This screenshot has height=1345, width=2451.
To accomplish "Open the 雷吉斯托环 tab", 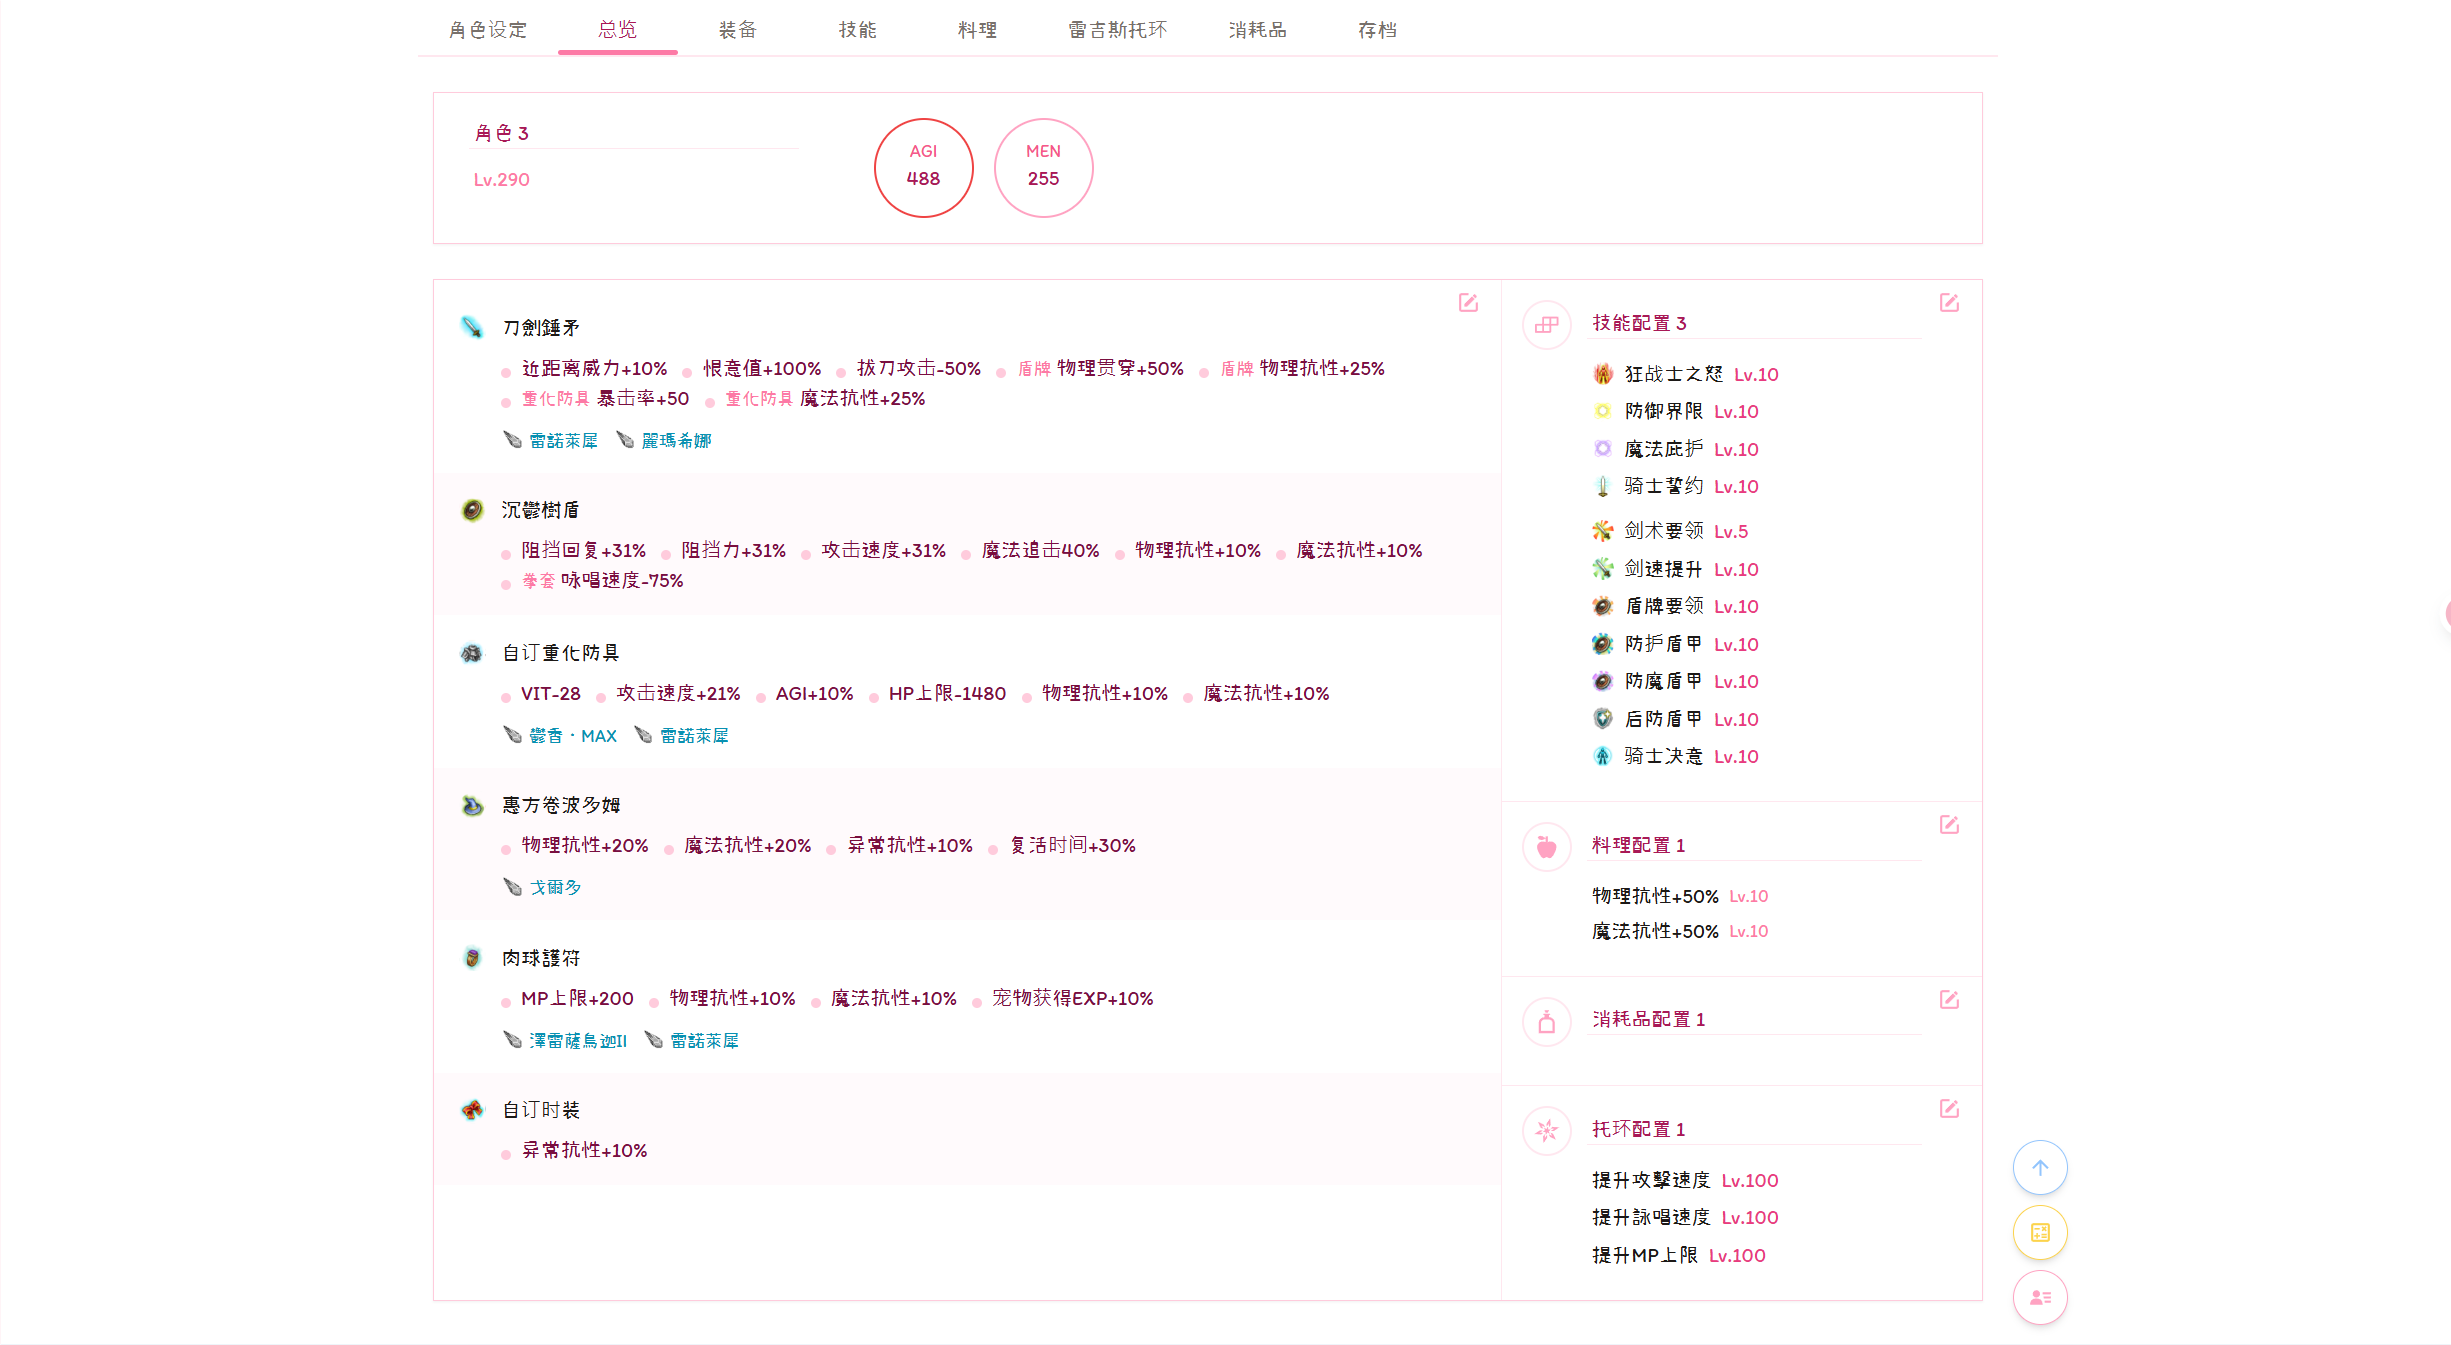I will pos(1117,30).
